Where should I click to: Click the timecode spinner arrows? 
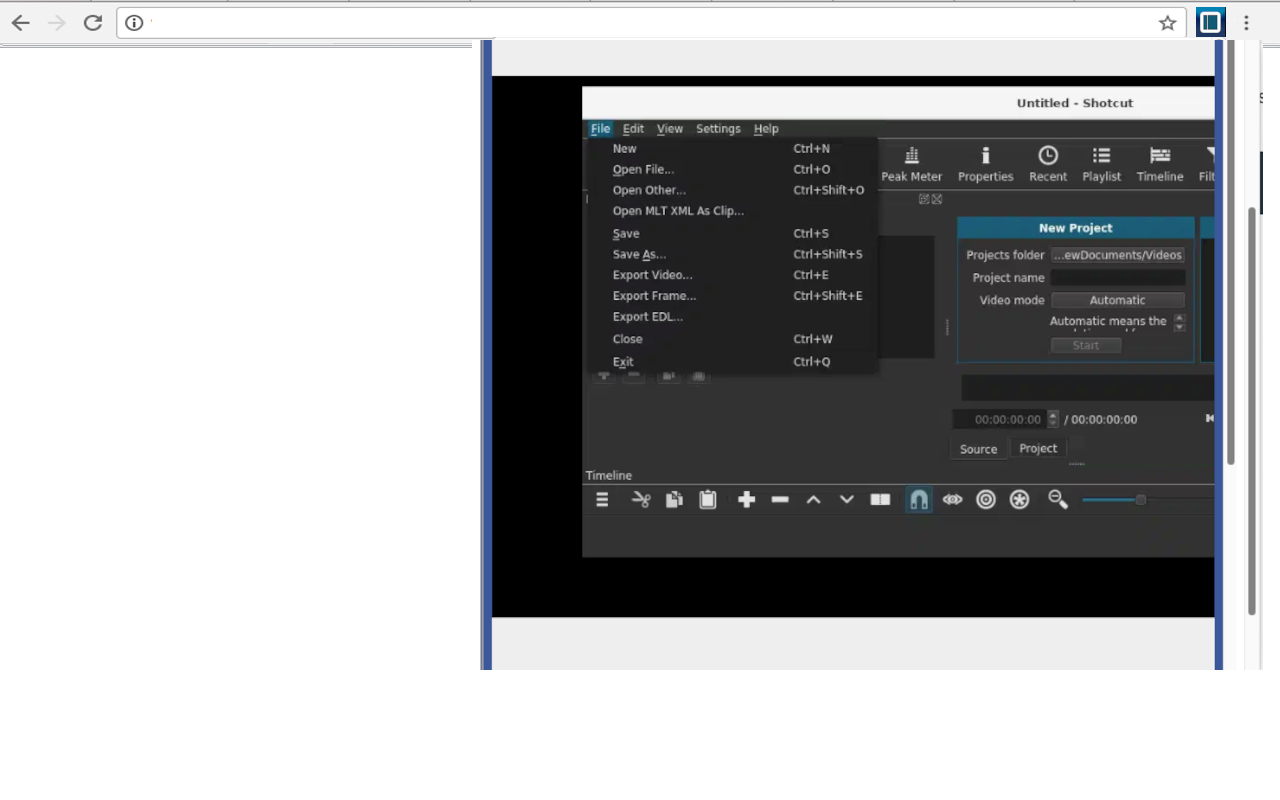(x=1052, y=420)
